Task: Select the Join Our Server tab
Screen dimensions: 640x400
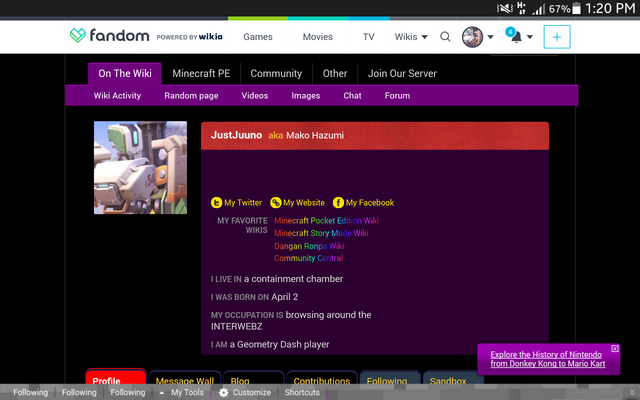Action: coord(402,73)
